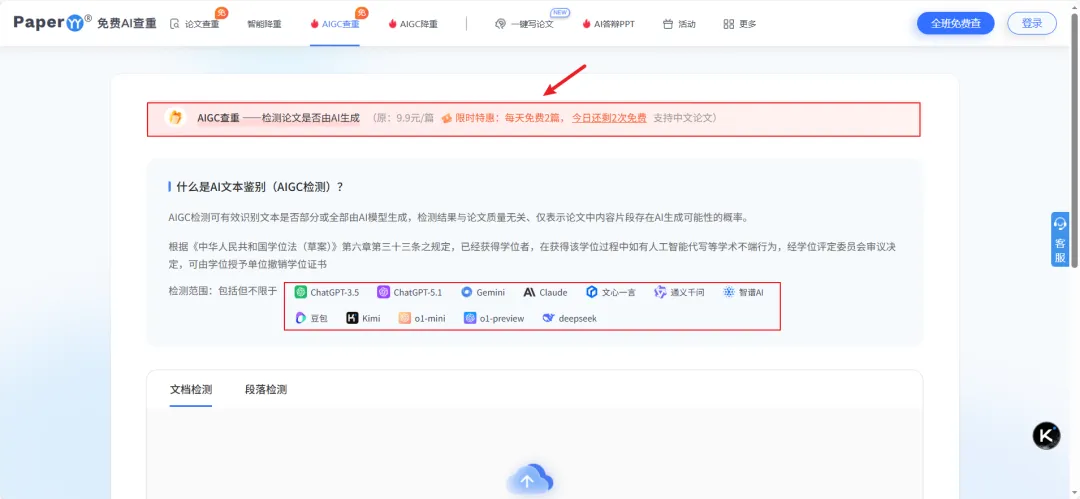The height and width of the screenshot is (499, 1080).
Task: Click the 通义千问 logo icon
Action: pyautogui.click(x=661, y=292)
